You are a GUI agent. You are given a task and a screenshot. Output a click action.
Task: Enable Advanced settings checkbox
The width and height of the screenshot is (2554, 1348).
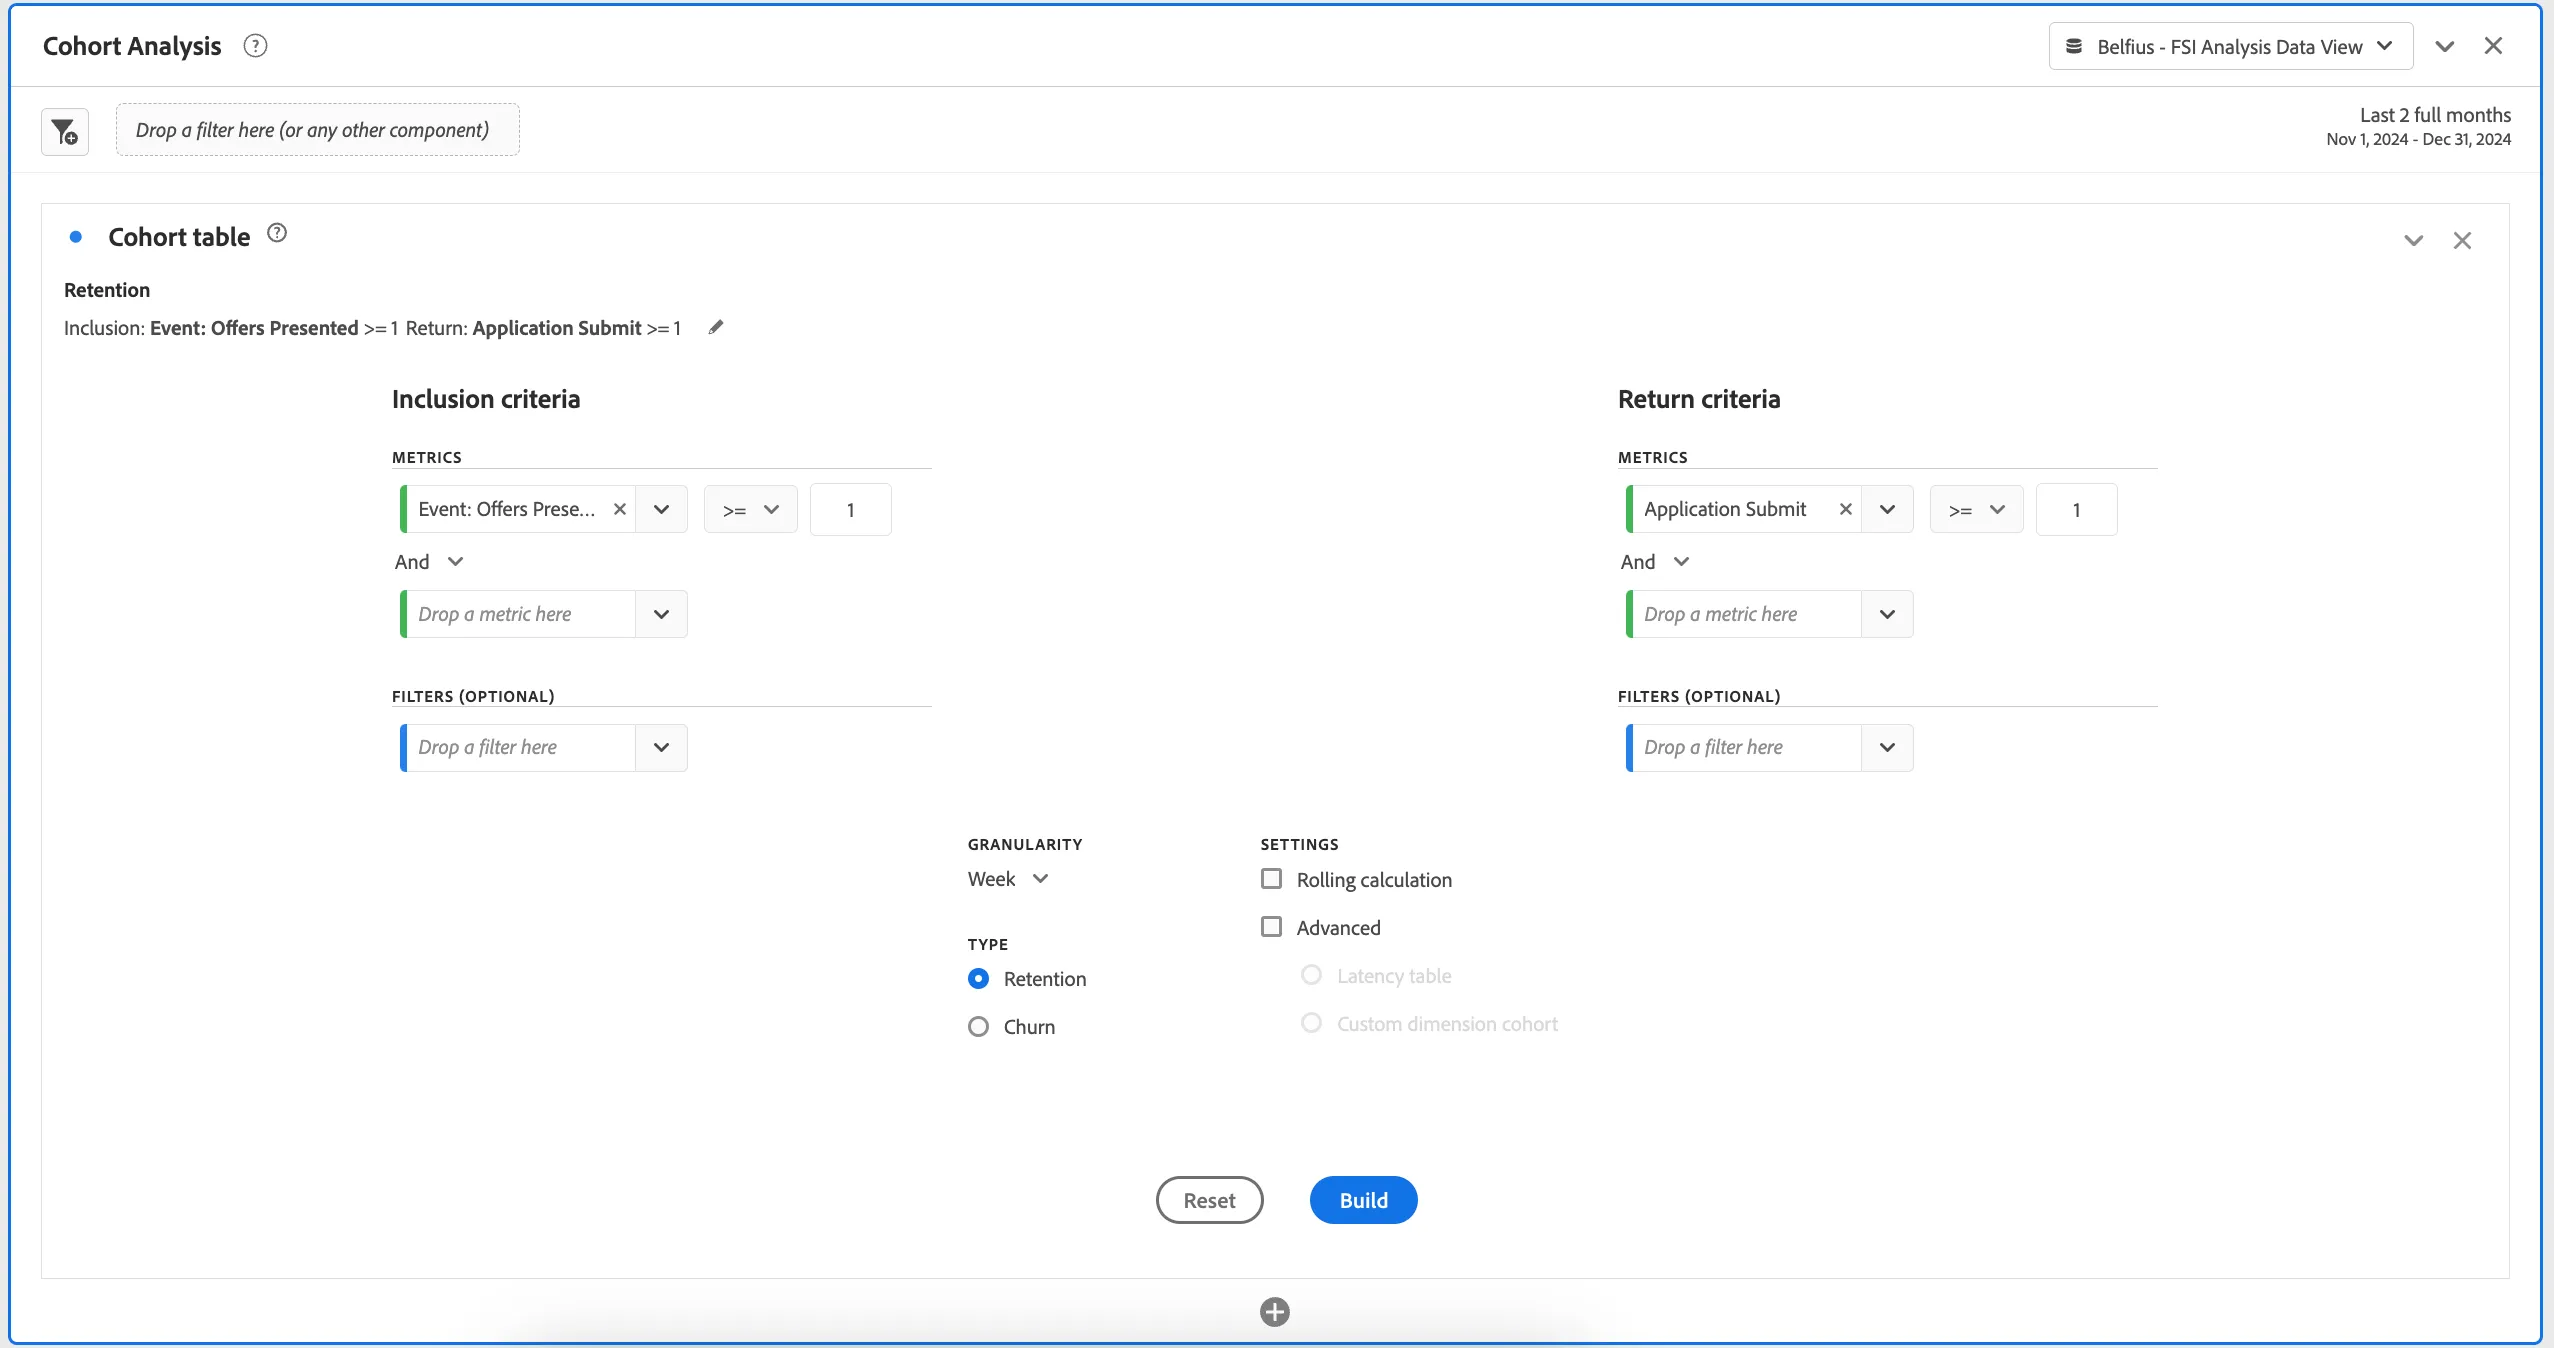(1272, 927)
